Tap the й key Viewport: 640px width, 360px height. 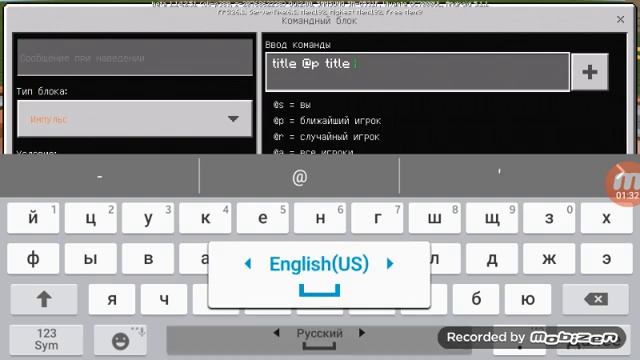(x=33, y=218)
